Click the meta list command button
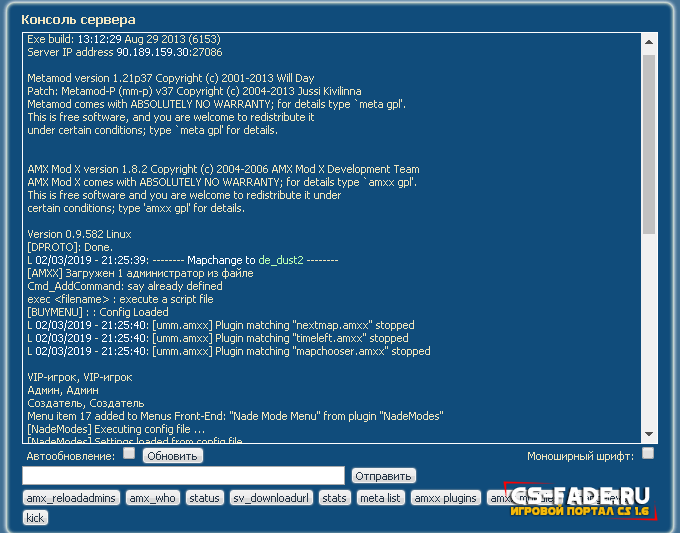The image size is (680, 533). pos(380,498)
